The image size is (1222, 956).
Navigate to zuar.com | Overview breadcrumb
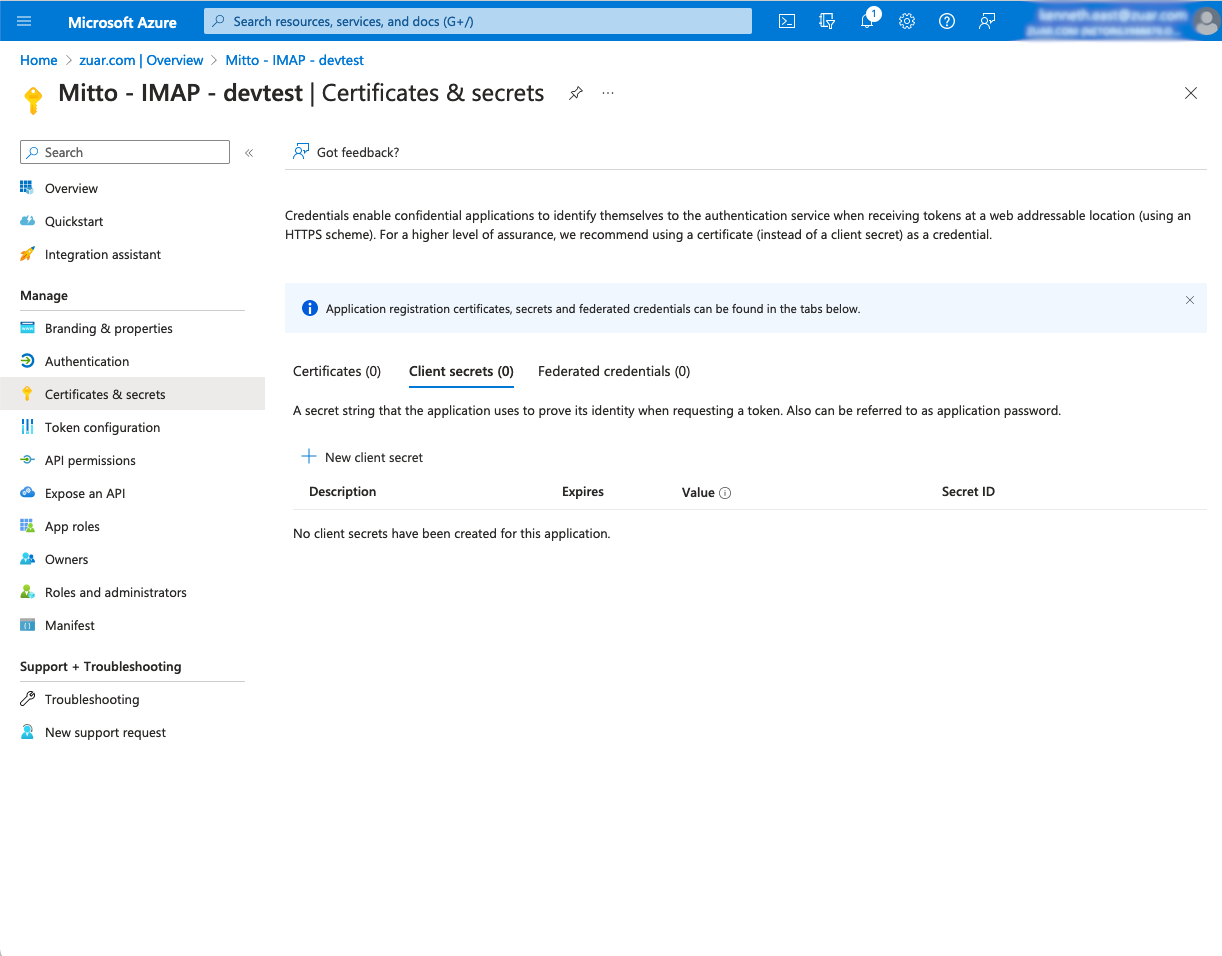[x=141, y=60]
